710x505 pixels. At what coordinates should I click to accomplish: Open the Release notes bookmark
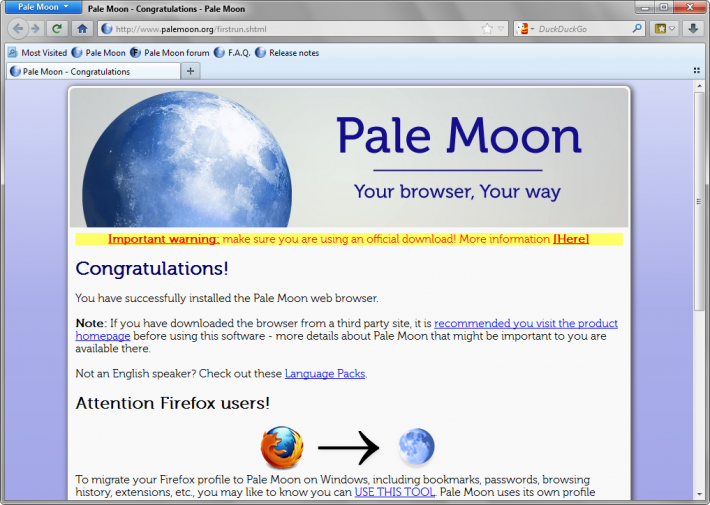click(287, 53)
